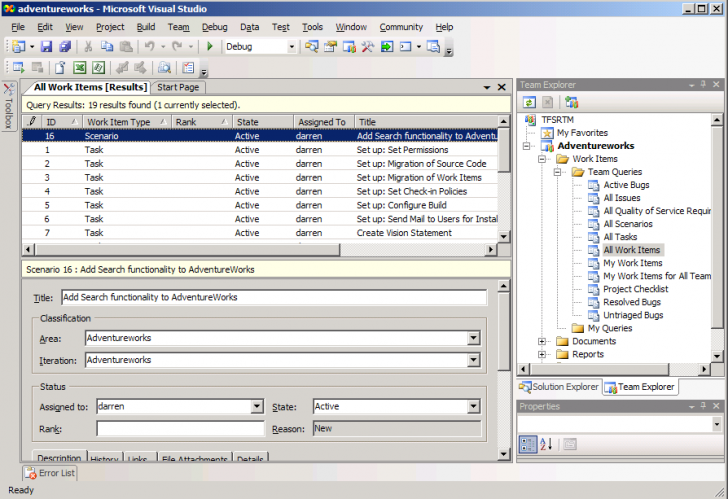Open the Toolbox side panel tab
The height and width of the screenshot is (499, 728).
9,106
